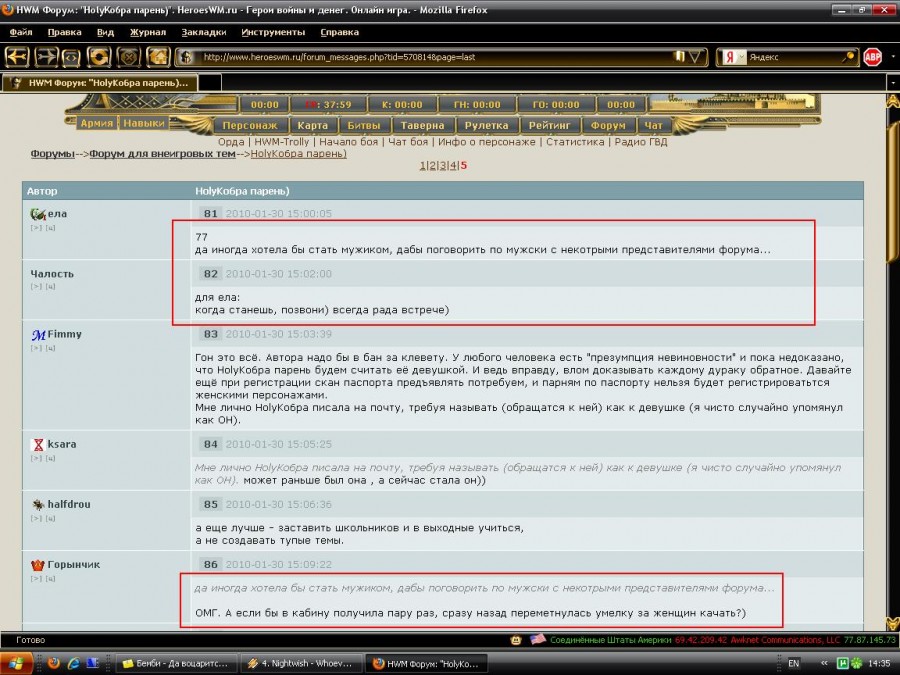900x675 pixels.
Task: Open the EN language switcher in taskbar
Action: pyautogui.click(x=794, y=663)
